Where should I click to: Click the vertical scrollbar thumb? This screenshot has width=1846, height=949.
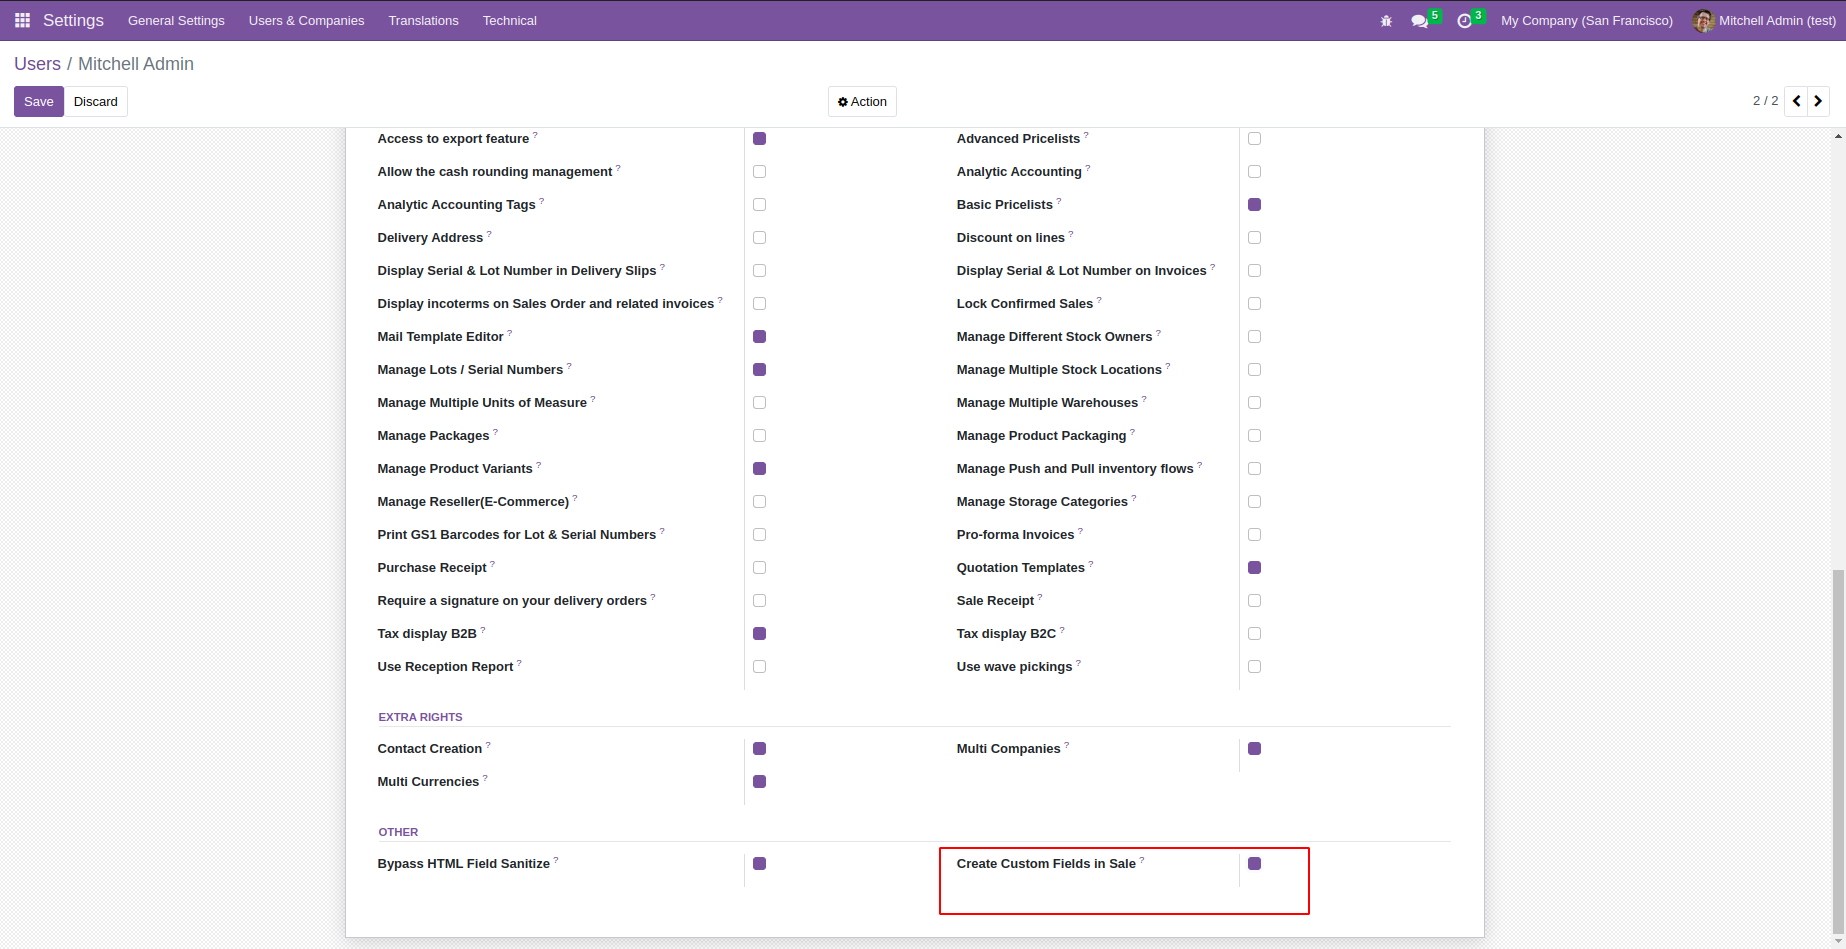1838,750
